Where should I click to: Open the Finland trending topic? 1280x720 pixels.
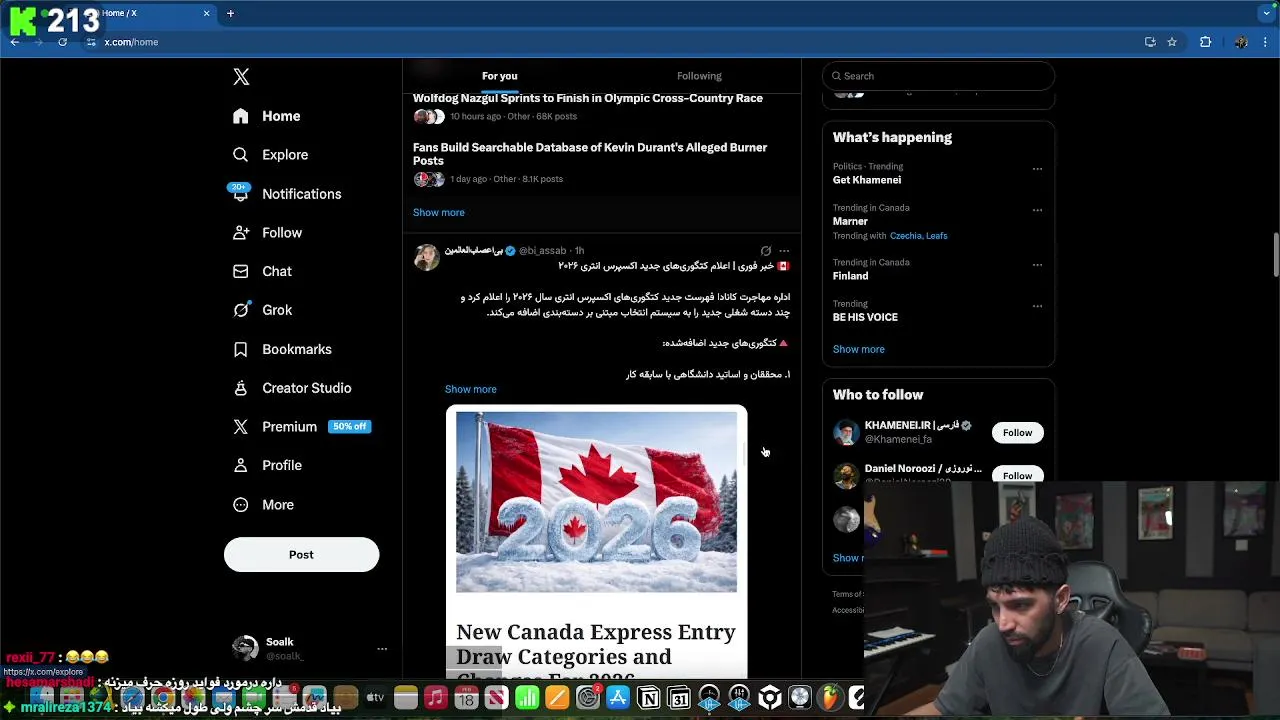click(x=850, y=276)
